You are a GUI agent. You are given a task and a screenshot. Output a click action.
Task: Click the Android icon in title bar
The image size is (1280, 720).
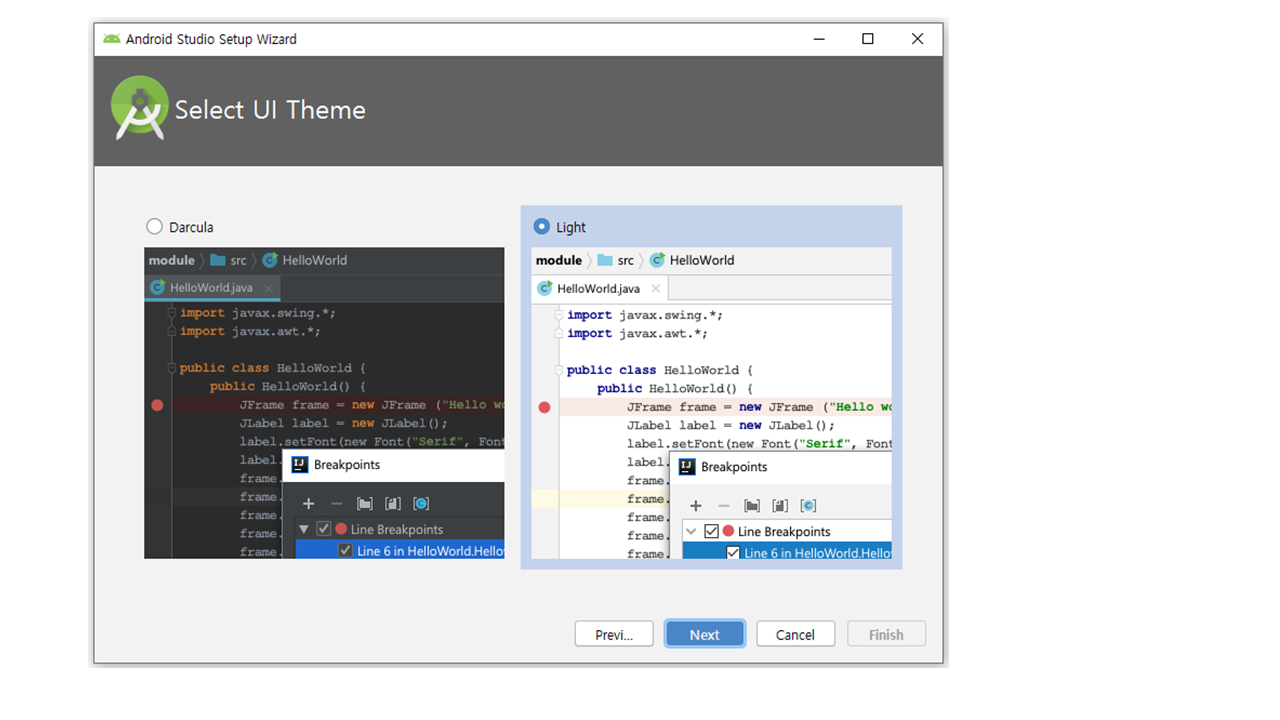pos(111,39)
